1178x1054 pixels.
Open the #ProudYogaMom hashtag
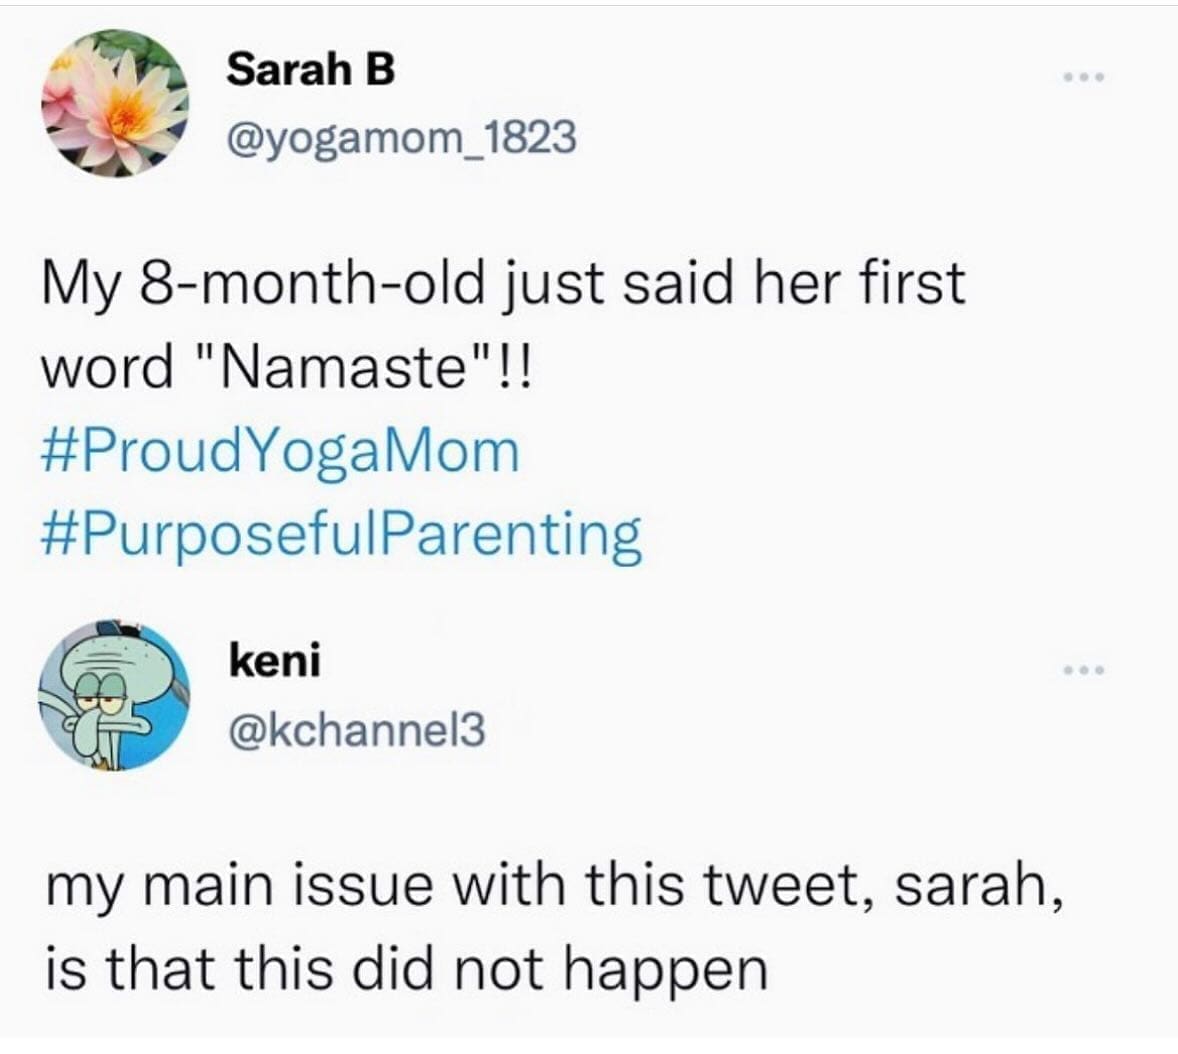[x=281, y=451]
